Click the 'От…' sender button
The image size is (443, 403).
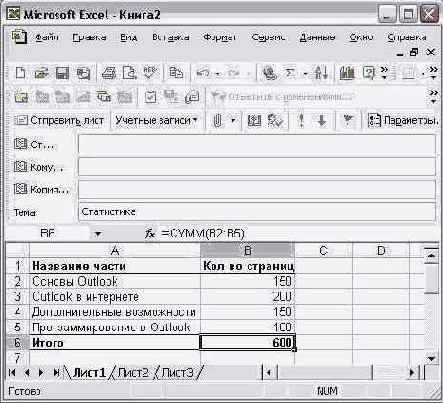pyautogui.click(x=34, y=144)
